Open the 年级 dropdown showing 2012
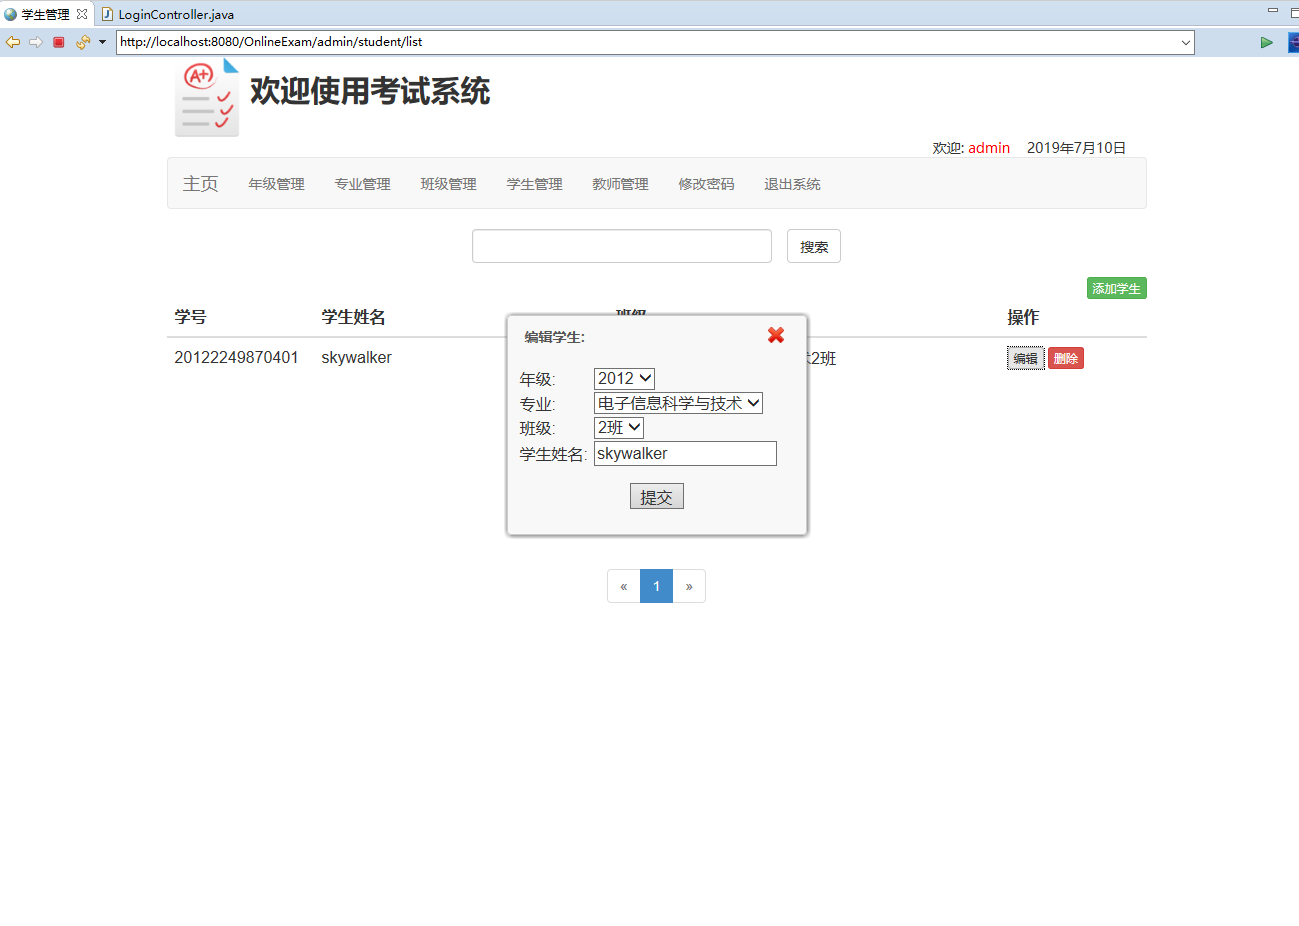Viewport: 1299px width, 926px height. tap(624, 378)
